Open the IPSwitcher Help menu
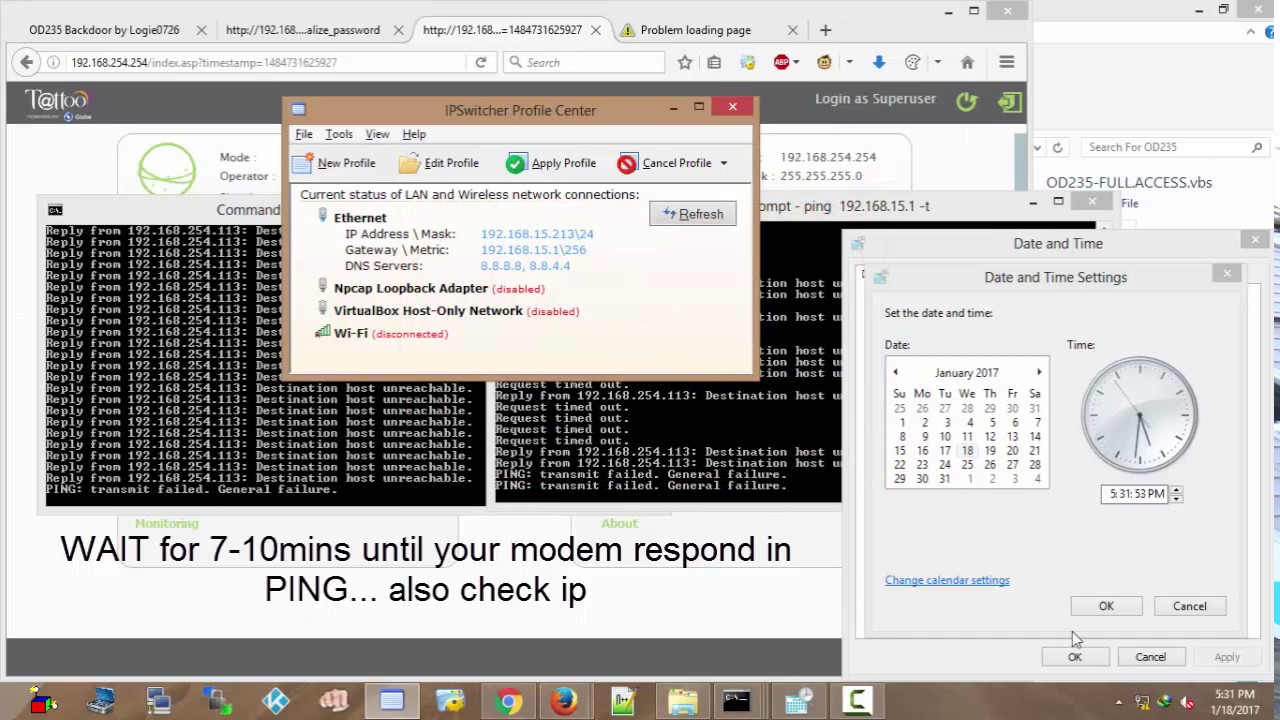 point(414,134)
